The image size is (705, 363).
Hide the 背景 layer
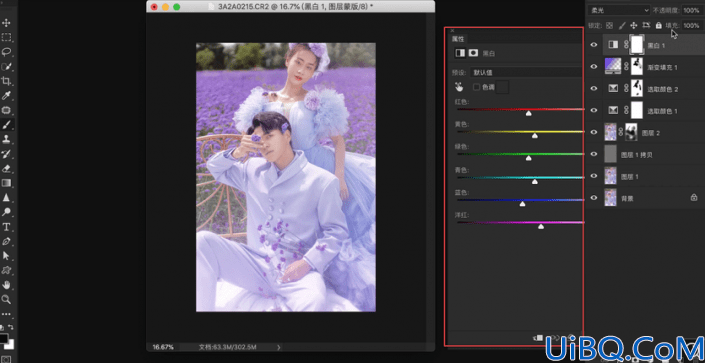pyautogui.click(x=593, y=197)
